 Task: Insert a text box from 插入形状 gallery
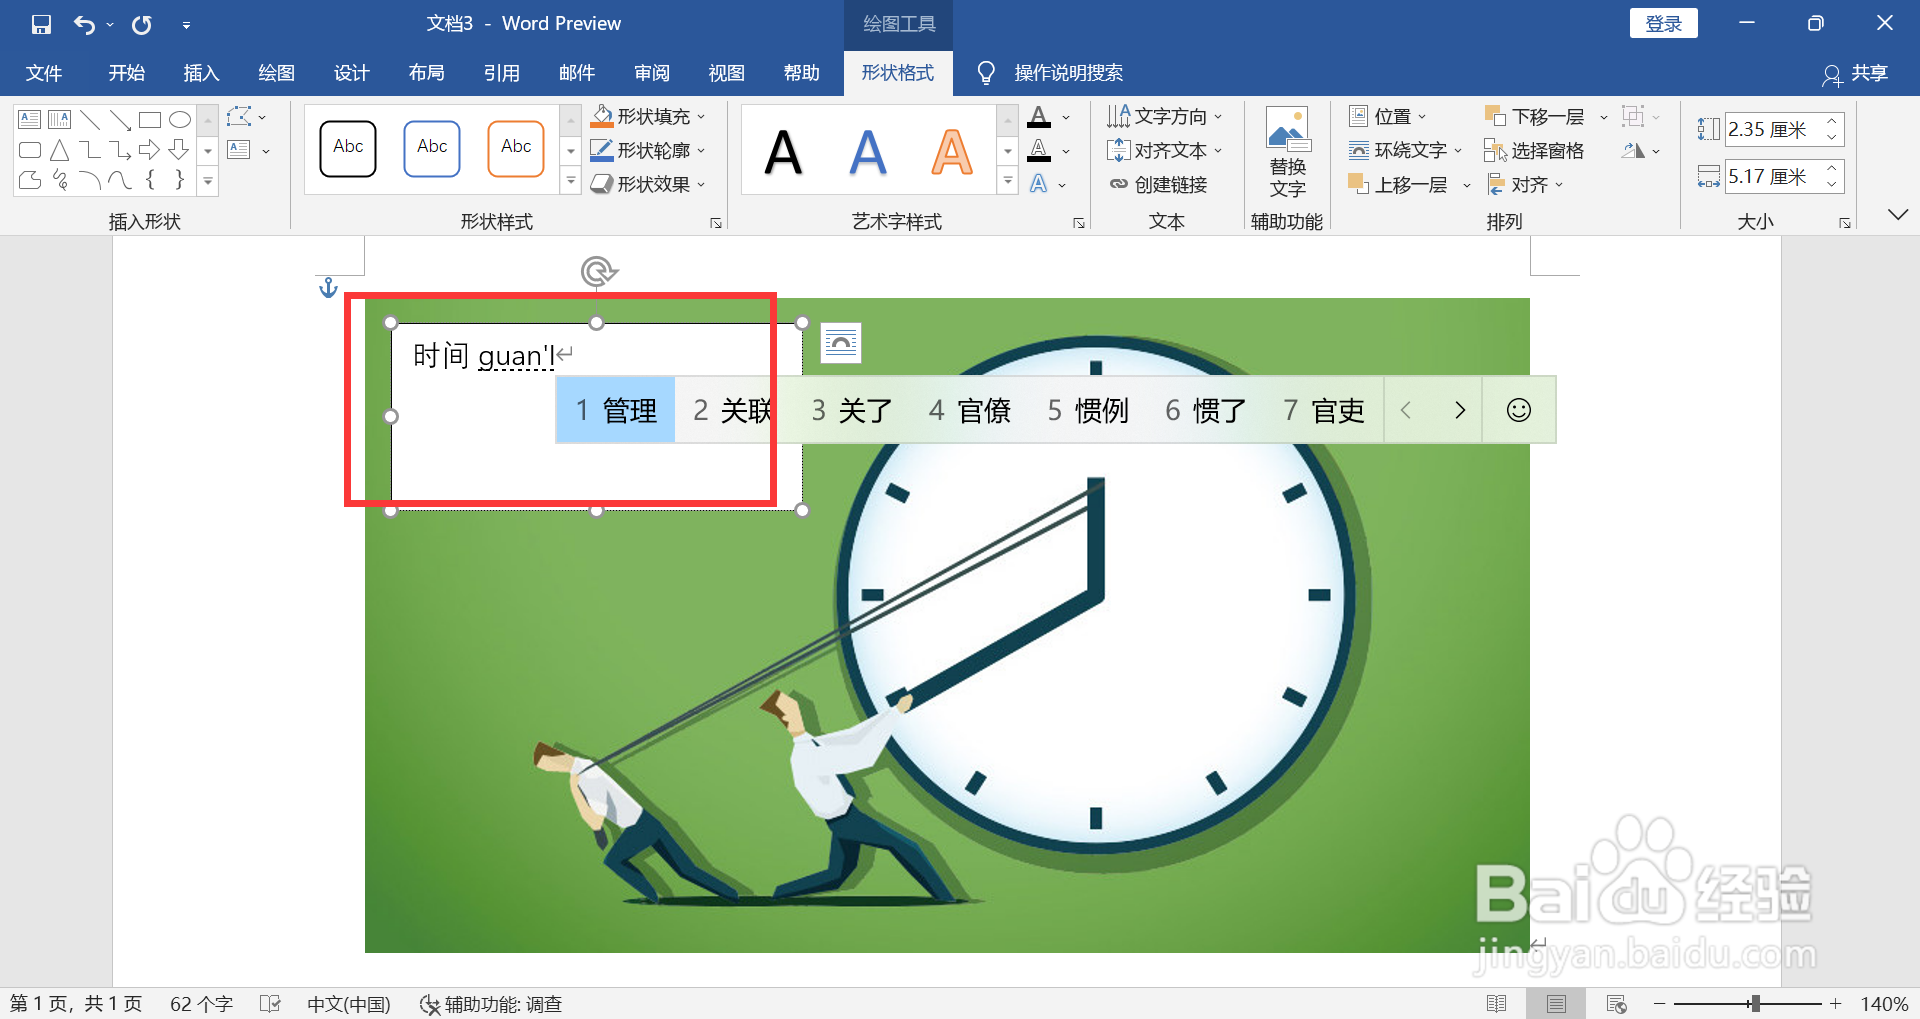28,118
